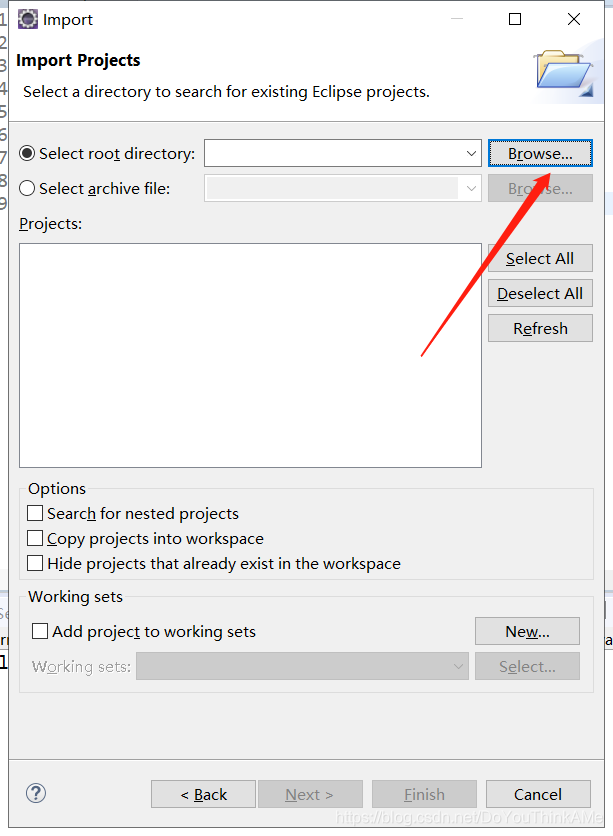The width and height of the screenshot is (613, 836).
Task: Click the empty Projects list area
Action: [251, 356]
